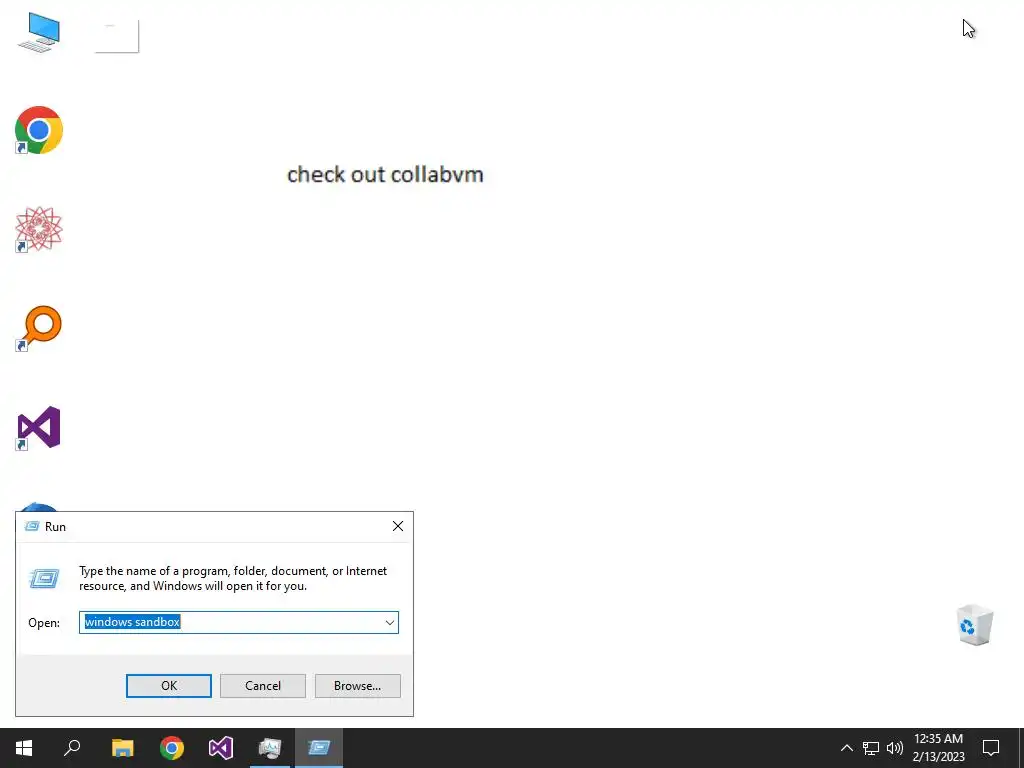This screenshot has width=1024, height=768.
Task: Show hidden system tray icons
Action: click(846, 748)
